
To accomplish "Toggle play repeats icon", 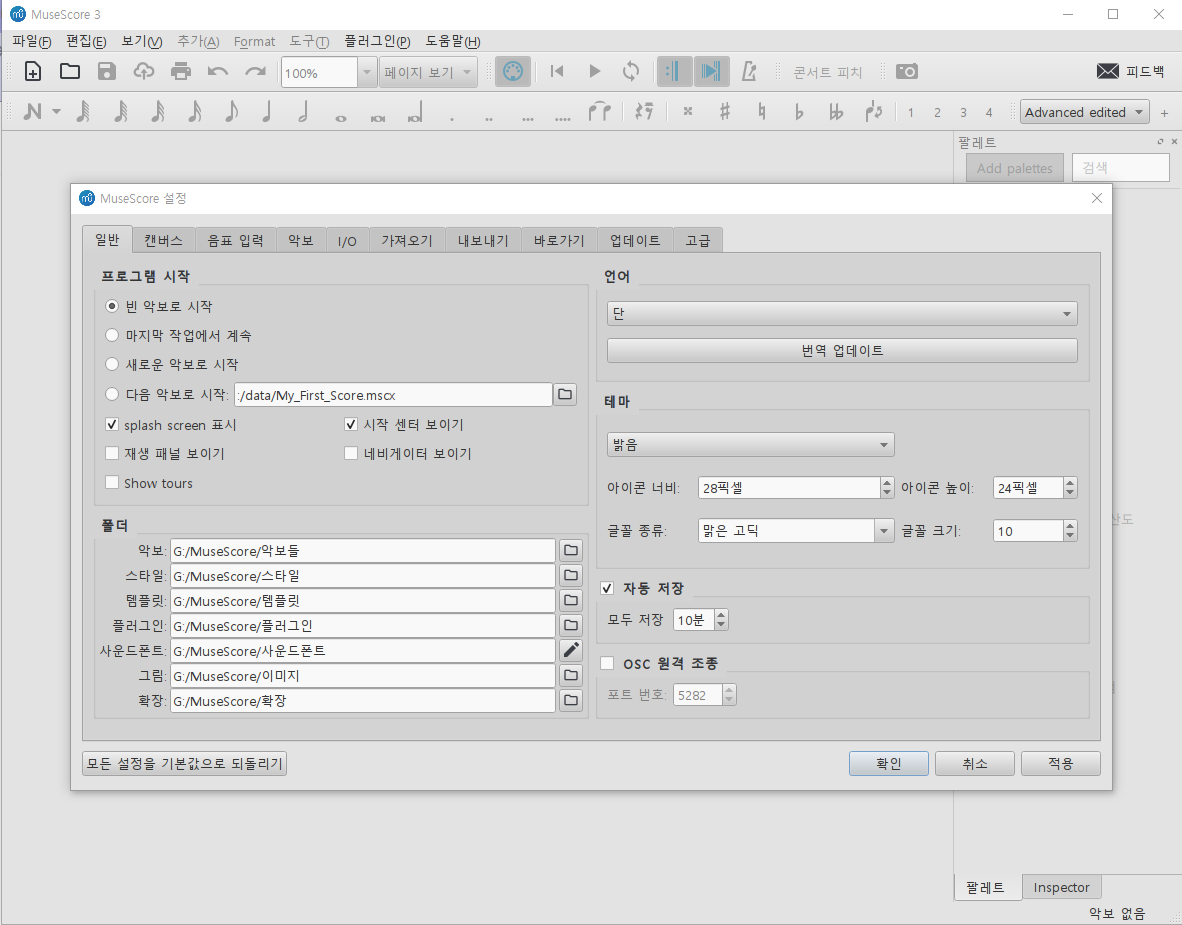I will click(674, 72).
